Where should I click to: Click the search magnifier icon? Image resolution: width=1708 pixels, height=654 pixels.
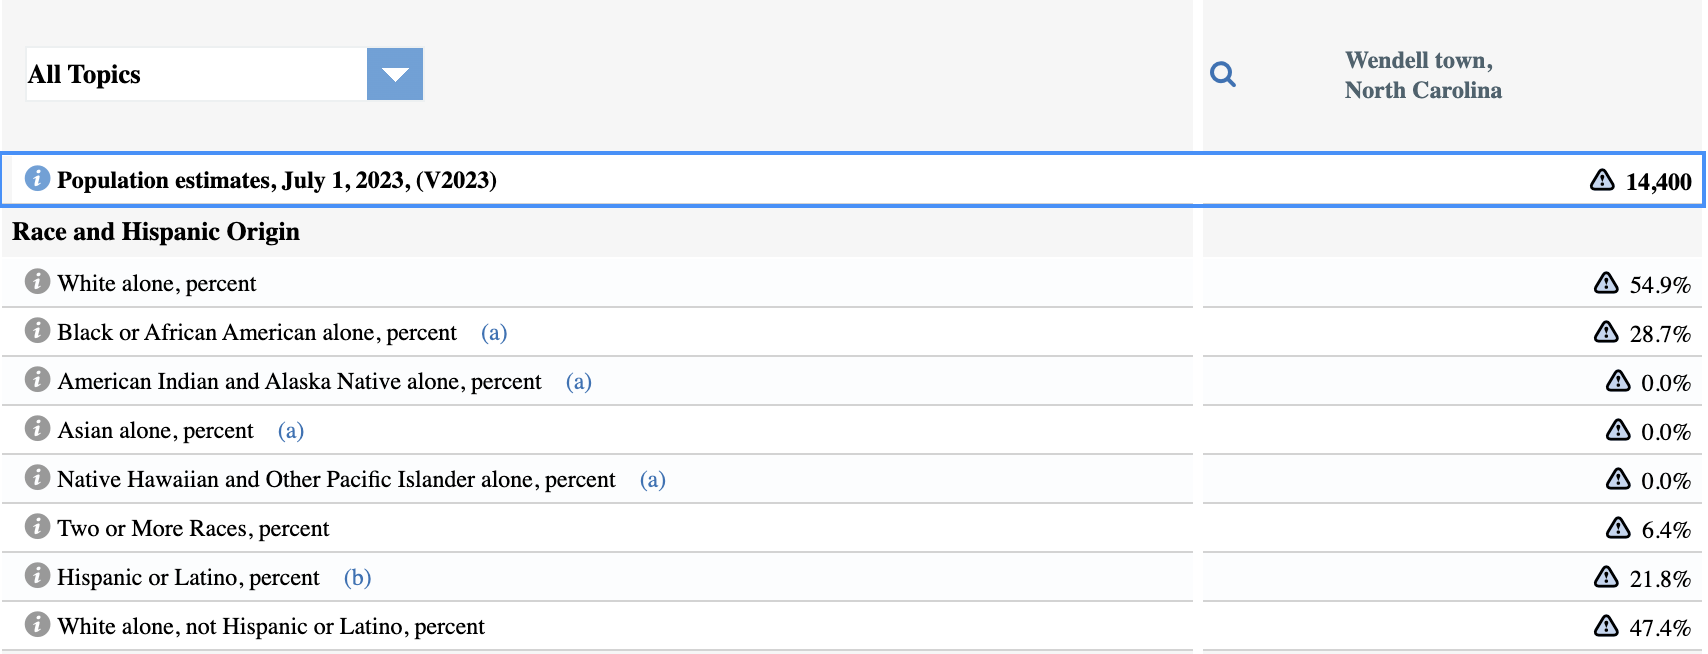[1222, 74]
